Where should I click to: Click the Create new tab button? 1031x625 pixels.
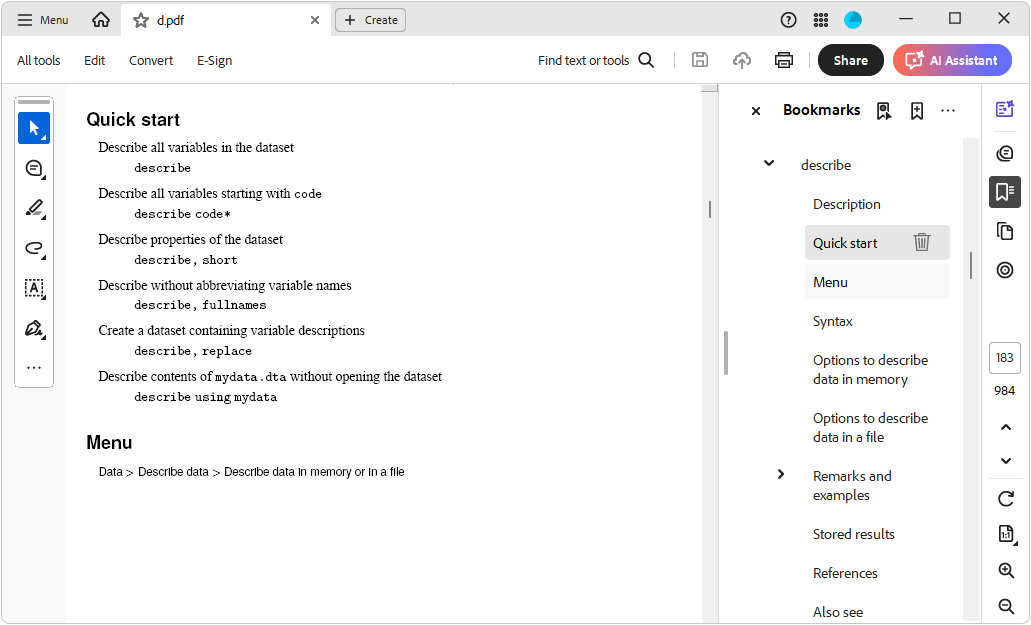tap(371, 20)
